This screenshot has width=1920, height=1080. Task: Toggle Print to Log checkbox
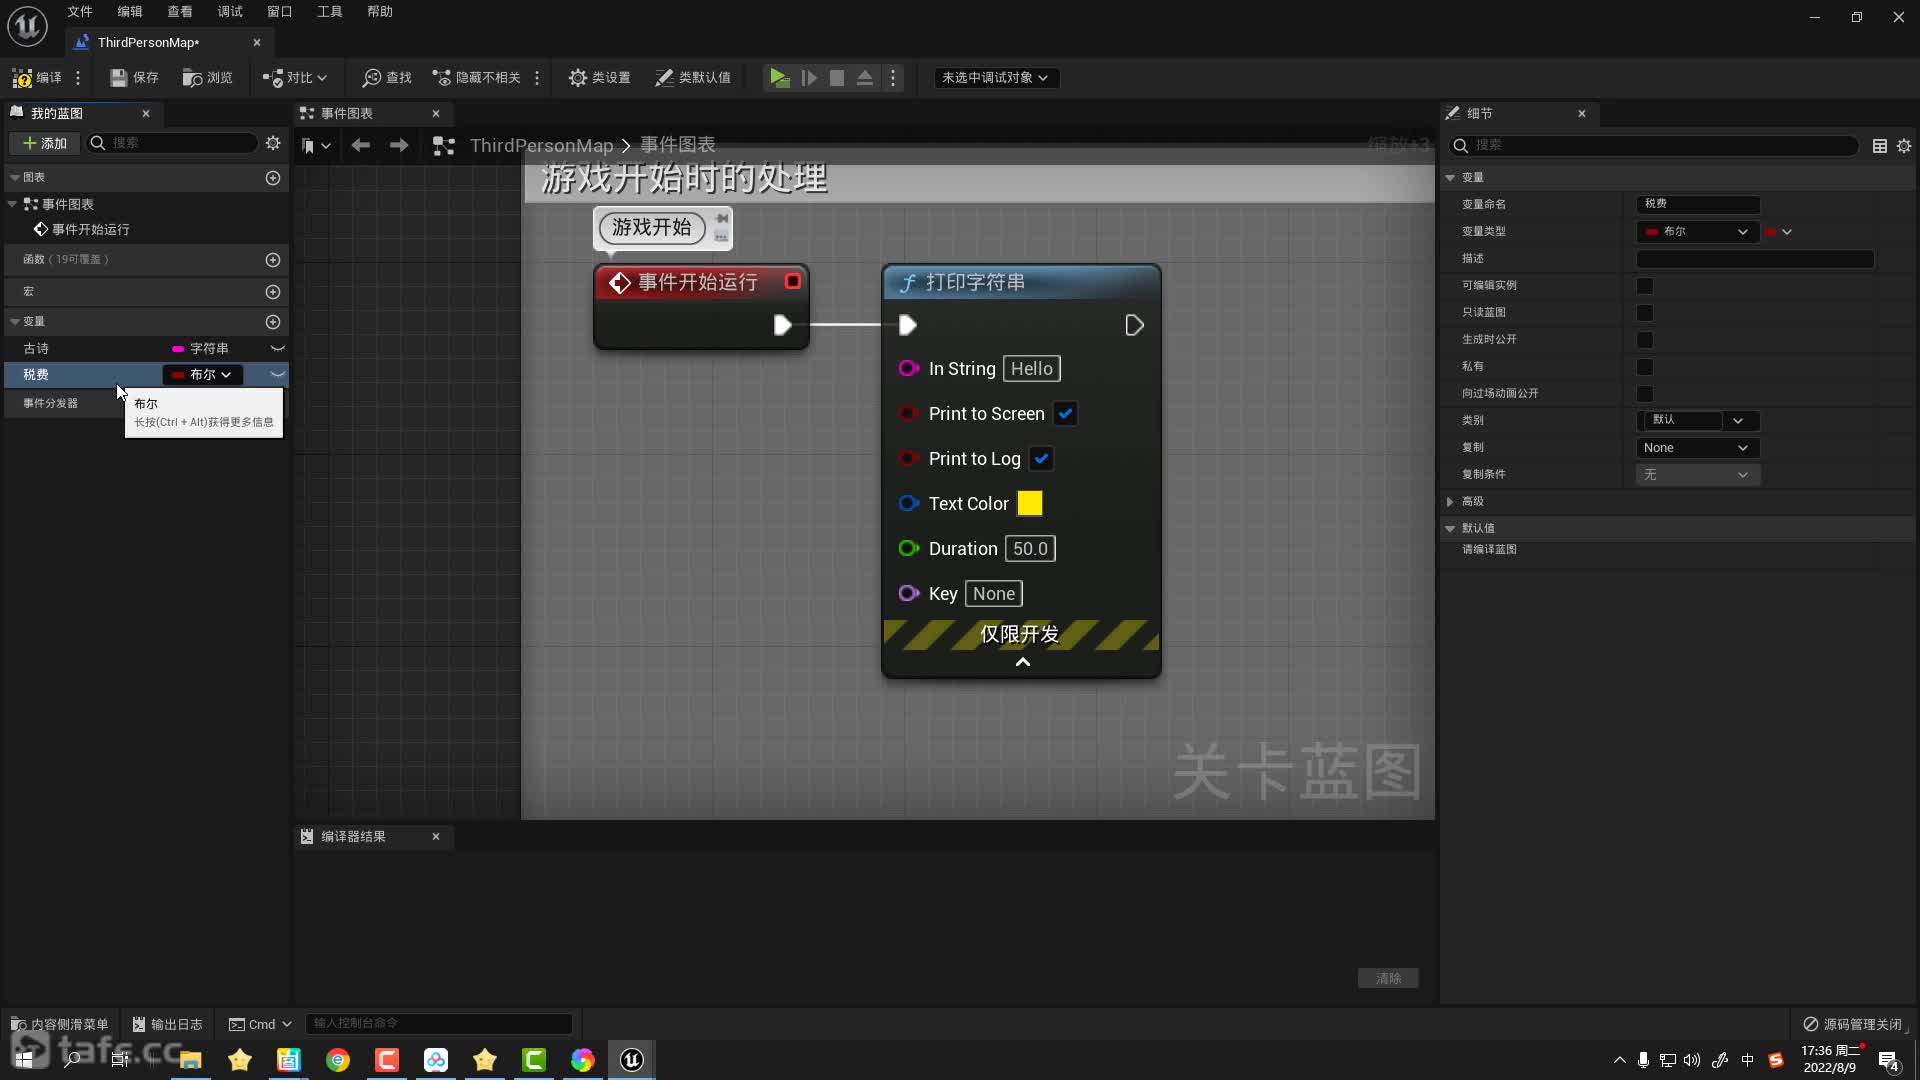pos(1041,459)
